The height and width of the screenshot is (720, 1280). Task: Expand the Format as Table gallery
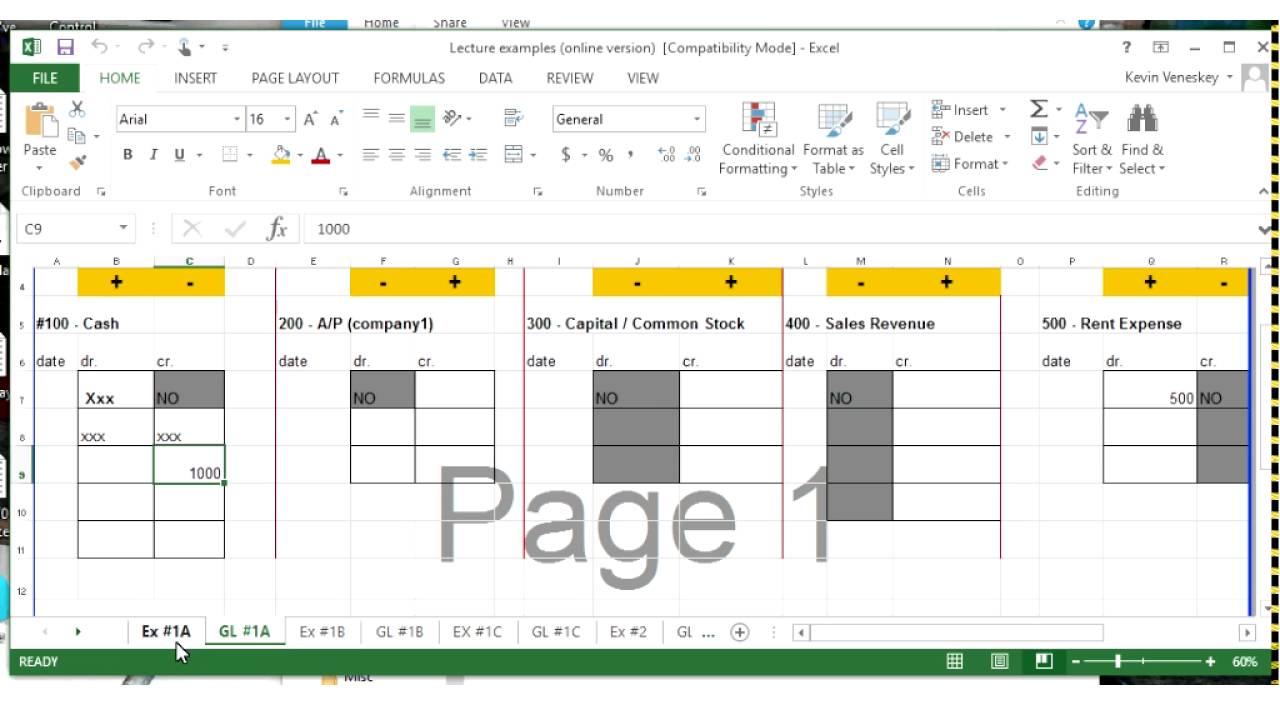[x=833, y=139]
